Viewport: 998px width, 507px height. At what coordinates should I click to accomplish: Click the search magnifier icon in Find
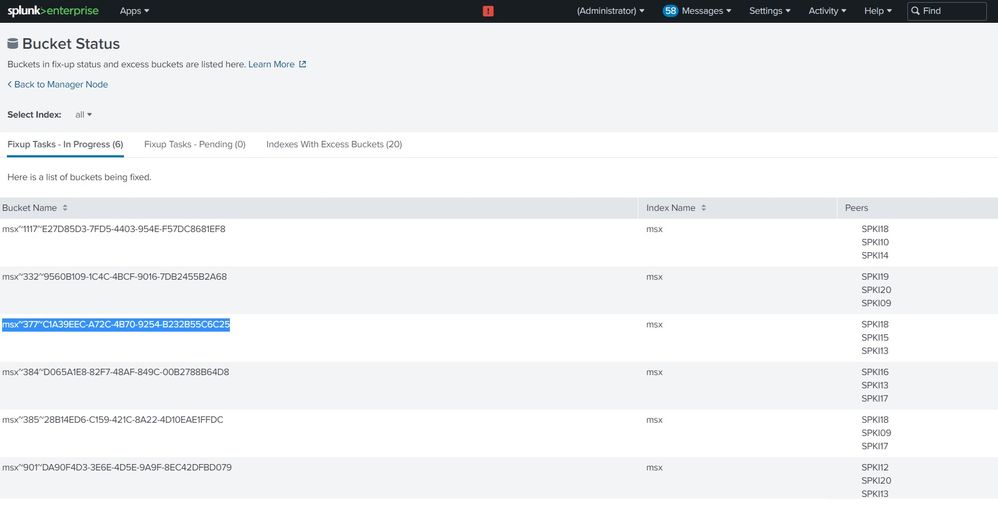coord(915,11)
